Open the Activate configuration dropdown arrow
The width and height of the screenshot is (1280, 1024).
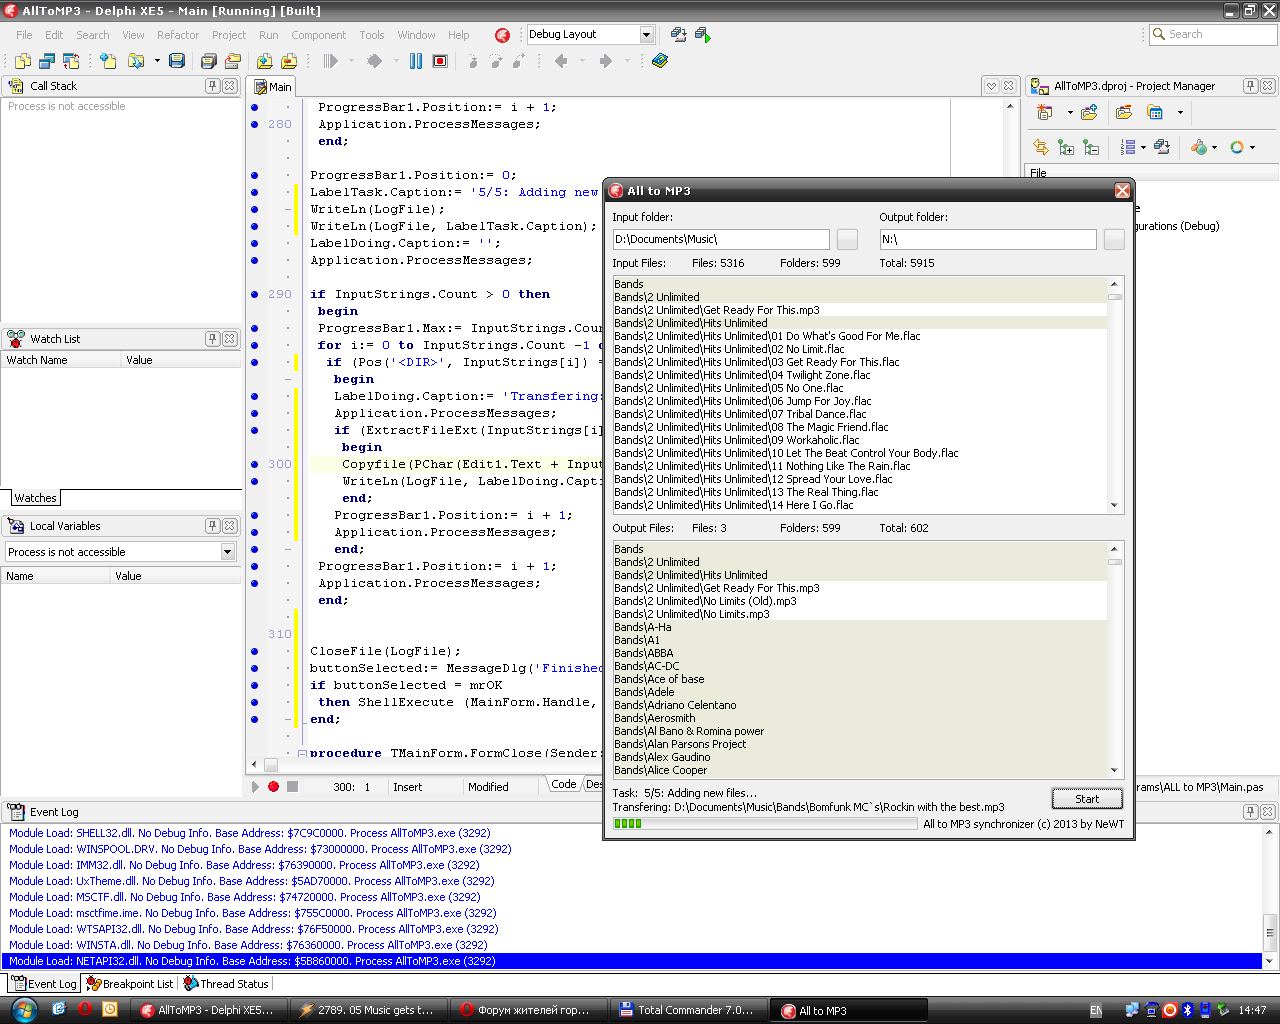coord(1214,147)
